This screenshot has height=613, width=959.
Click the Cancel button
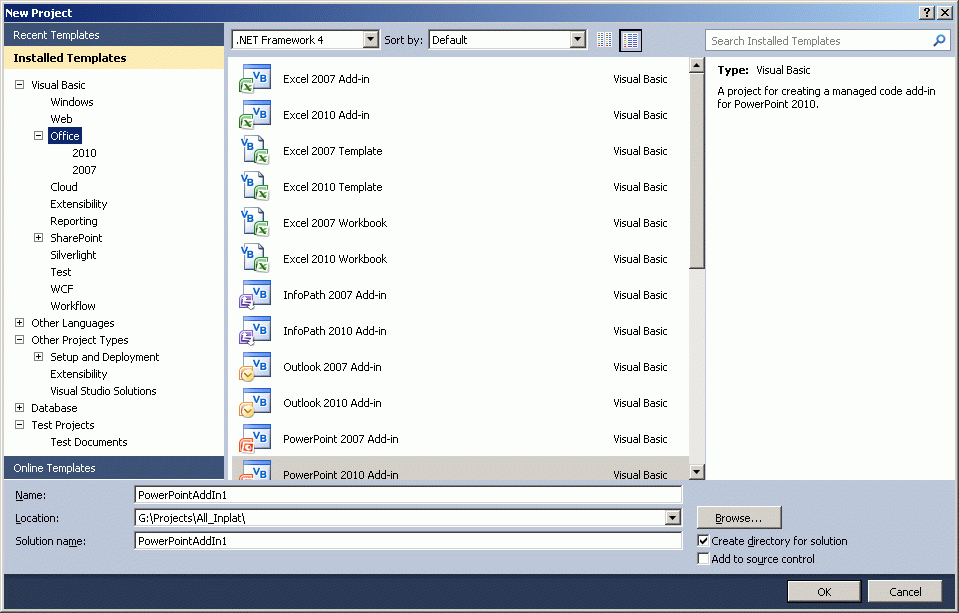[x=905, y=592]
